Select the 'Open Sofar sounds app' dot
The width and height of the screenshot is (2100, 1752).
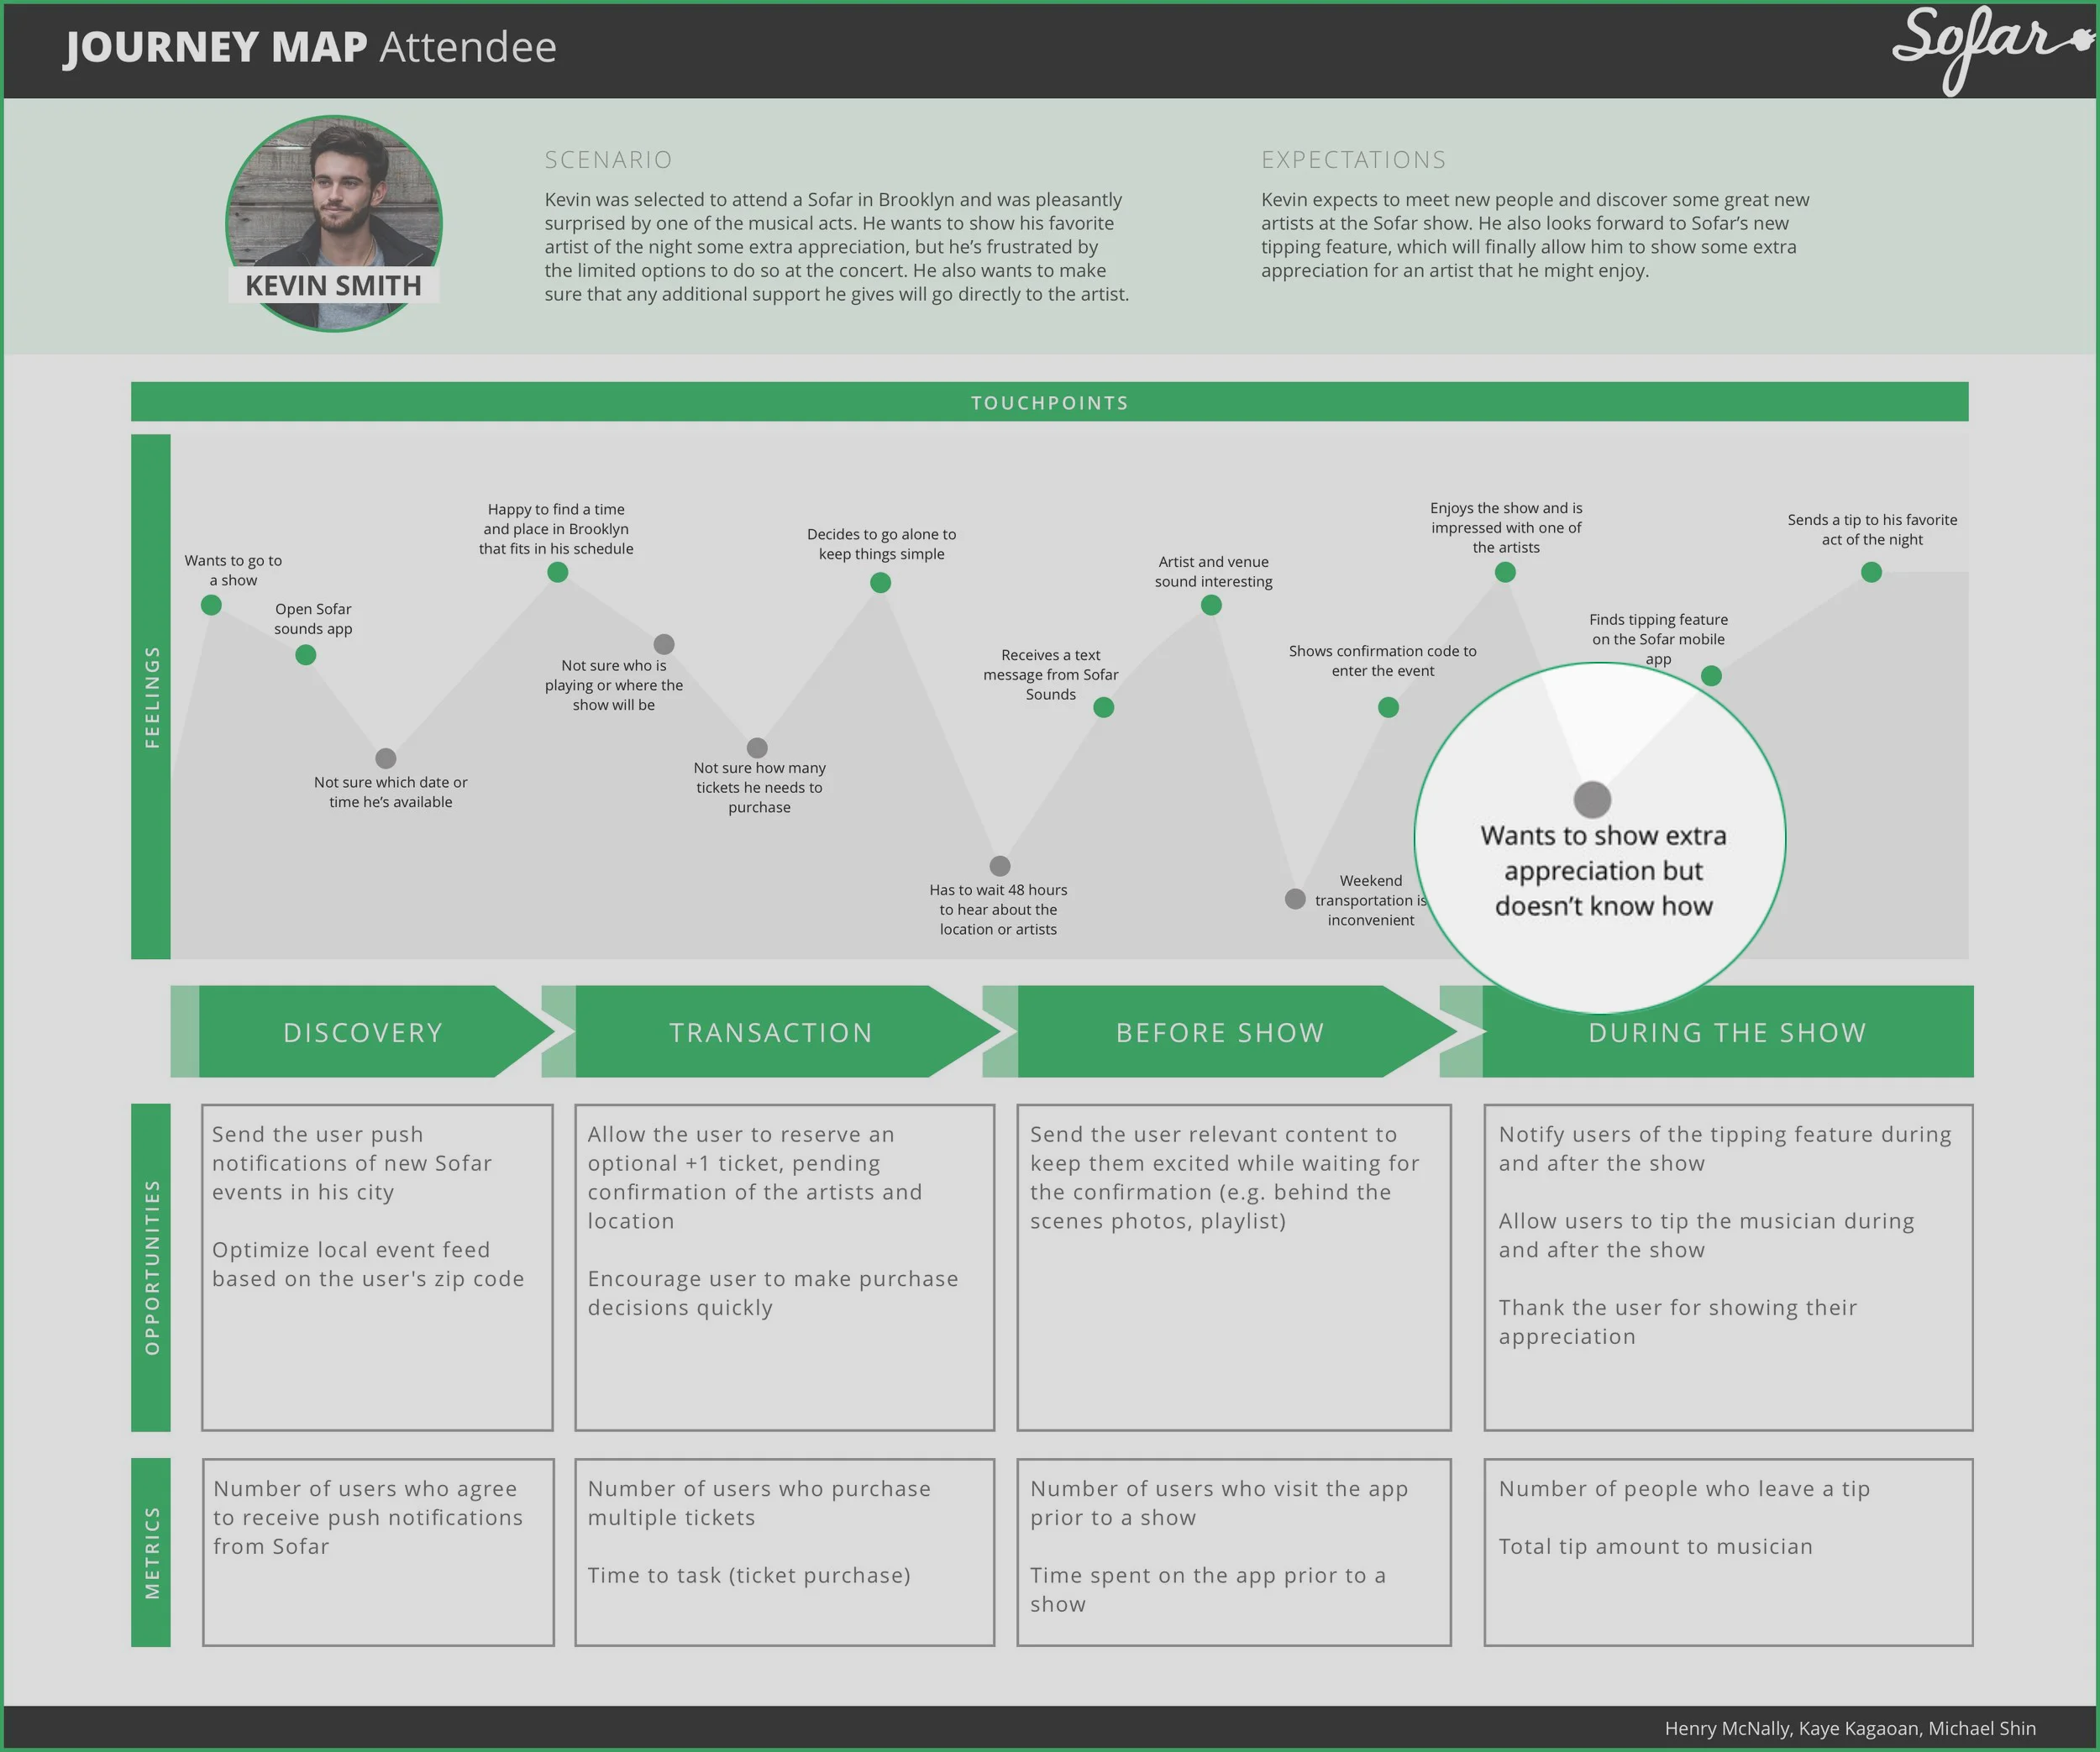[x=306, y=655]
